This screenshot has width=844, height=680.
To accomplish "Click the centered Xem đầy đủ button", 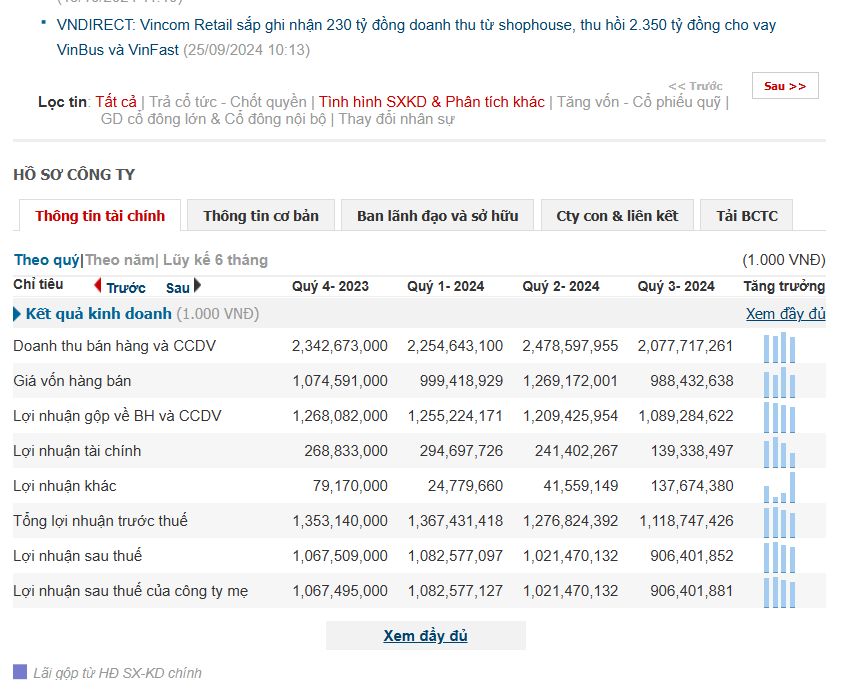I will (425, 636).
